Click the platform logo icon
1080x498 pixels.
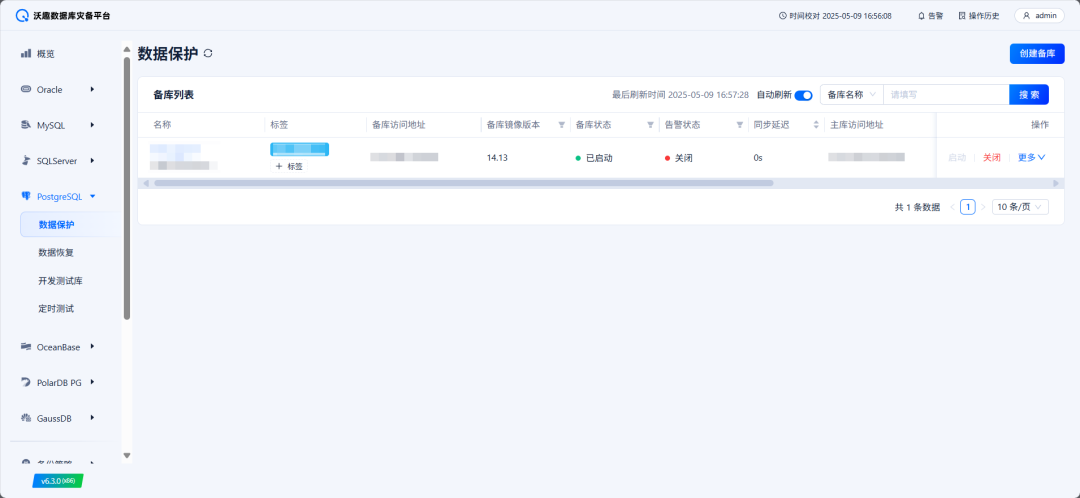tap(23, 16)
